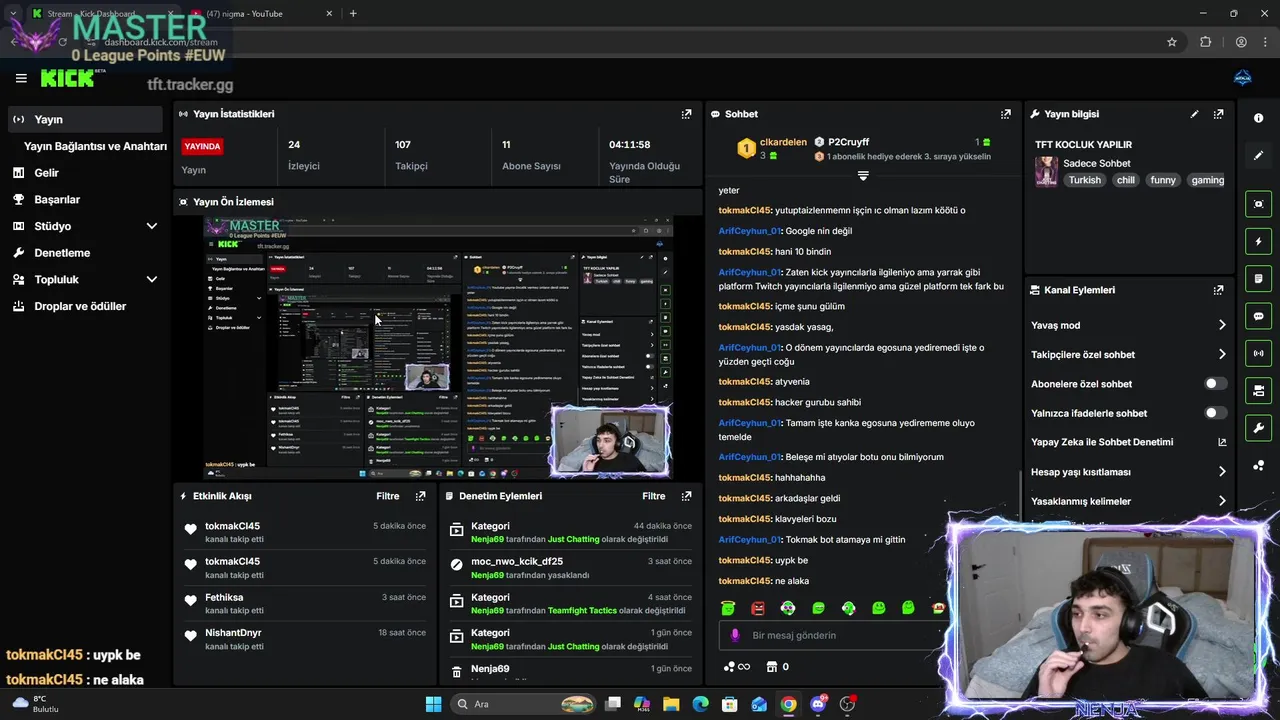Click the purple microphone icon in message box
The width and height of the screenshot is (1280, 720).
(x=735, y=635)
